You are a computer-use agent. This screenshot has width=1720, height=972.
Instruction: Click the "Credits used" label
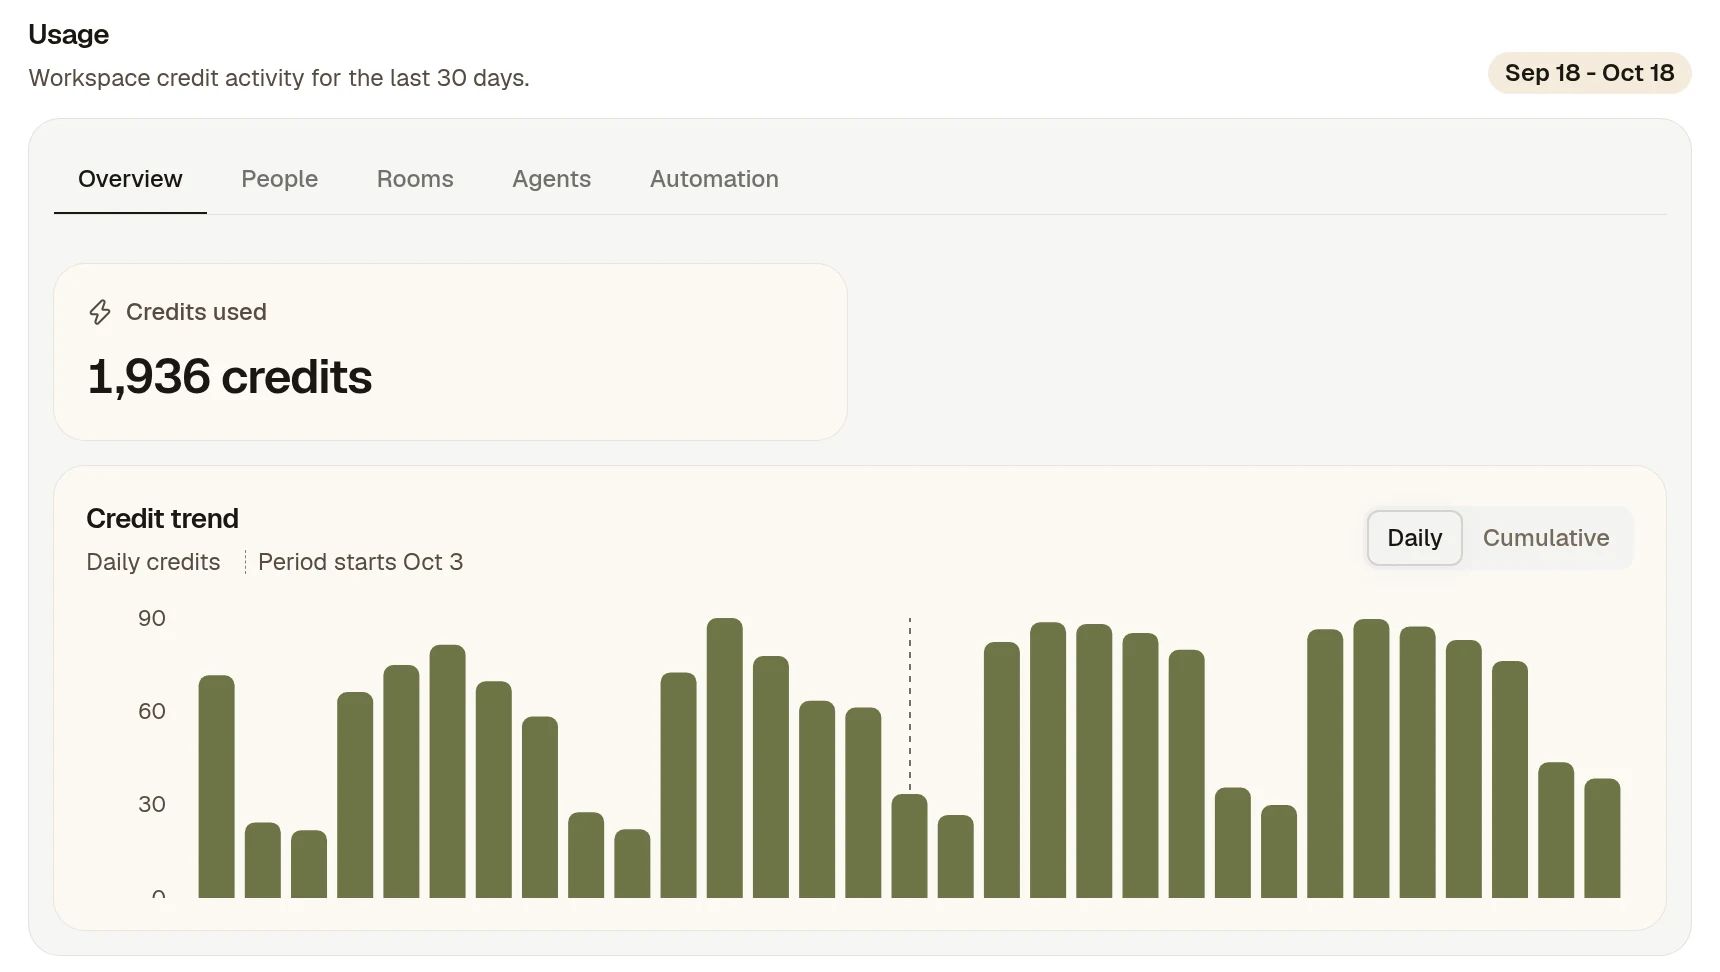(196, 312)
